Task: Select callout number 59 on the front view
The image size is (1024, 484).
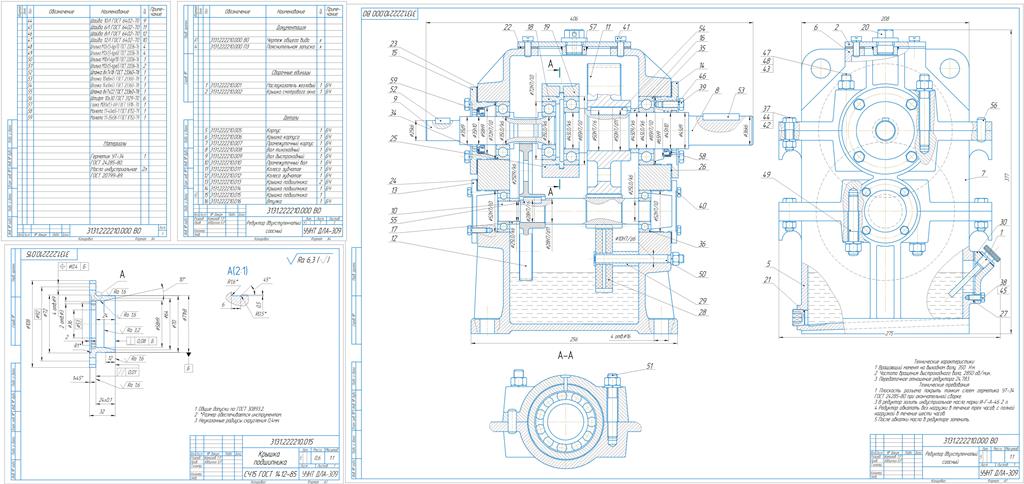Action: click(x=394, y=80)
